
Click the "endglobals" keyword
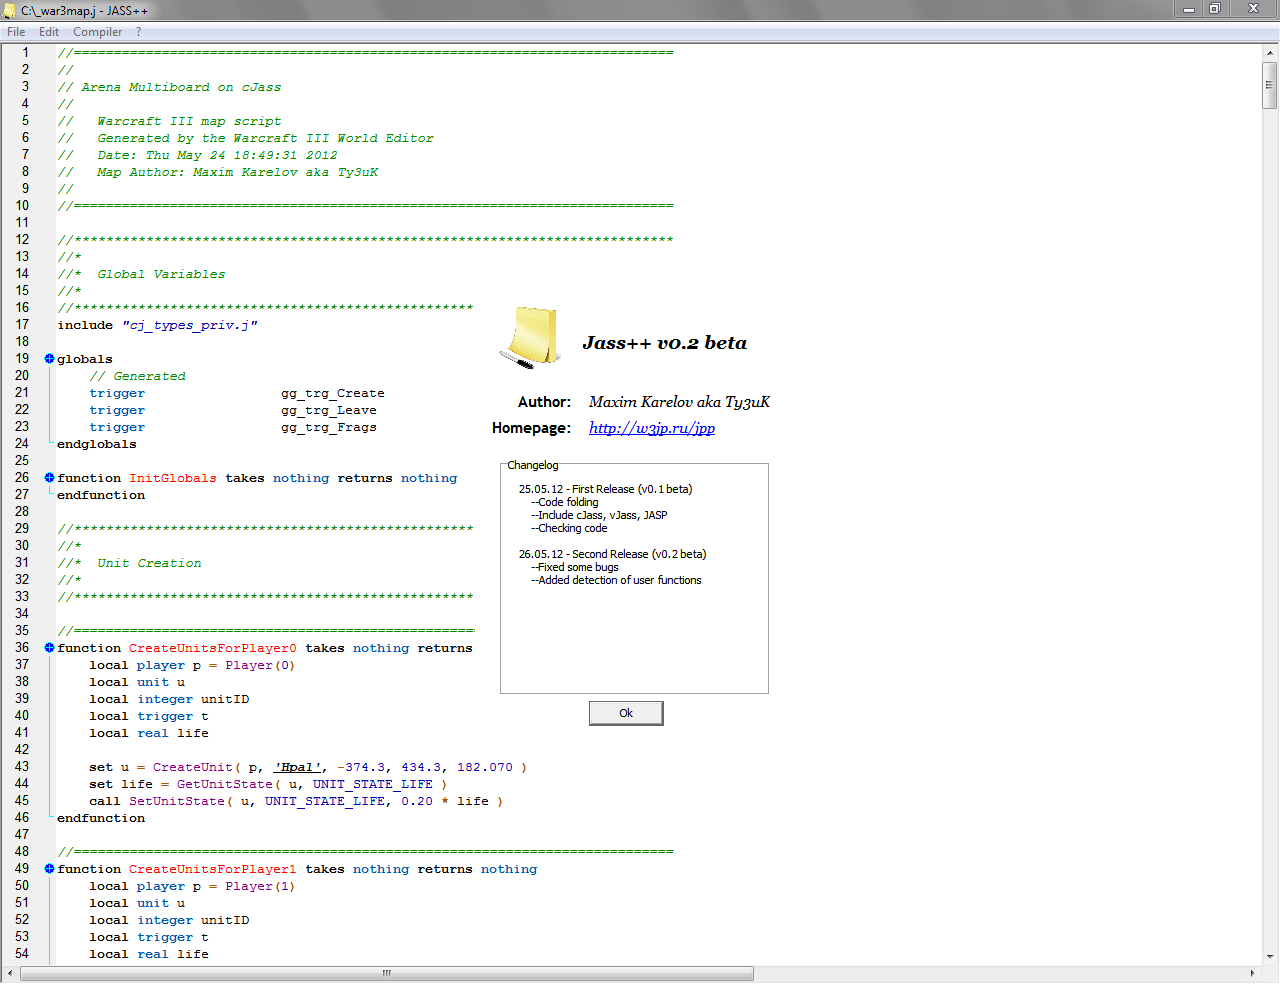click(97, 444)
